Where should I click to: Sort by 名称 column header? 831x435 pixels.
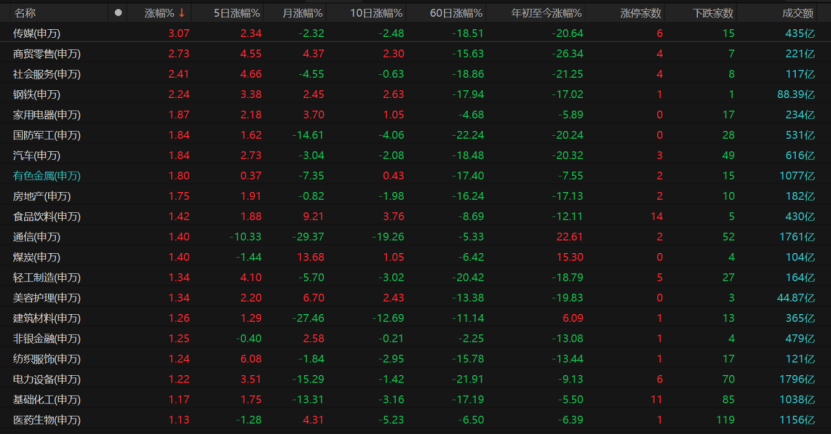click(x=25, y=13)
